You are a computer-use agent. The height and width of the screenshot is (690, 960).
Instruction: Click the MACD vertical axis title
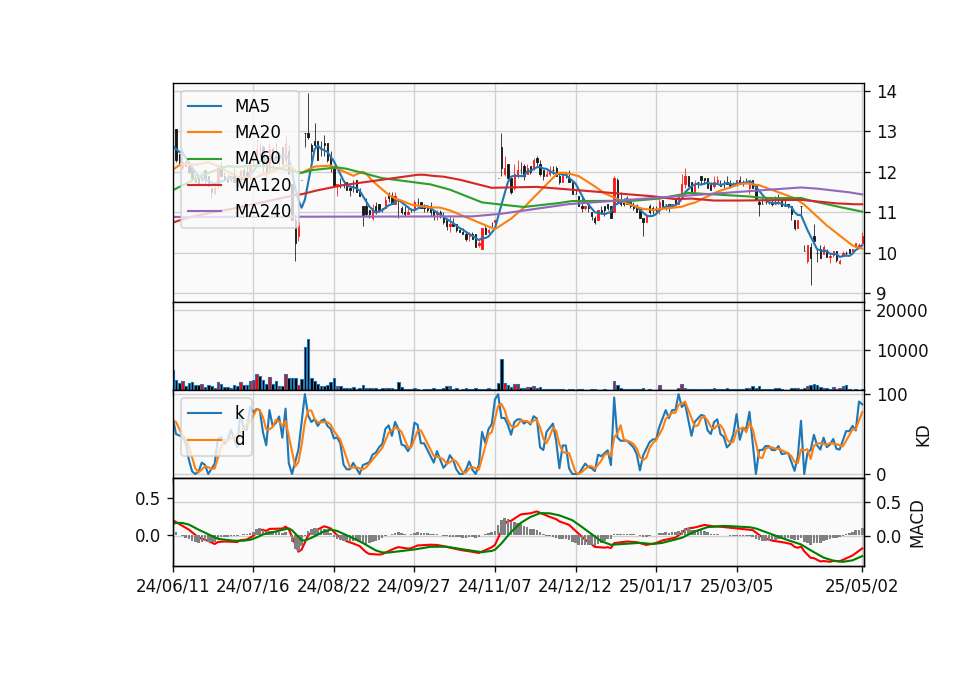tap(917, 524)
